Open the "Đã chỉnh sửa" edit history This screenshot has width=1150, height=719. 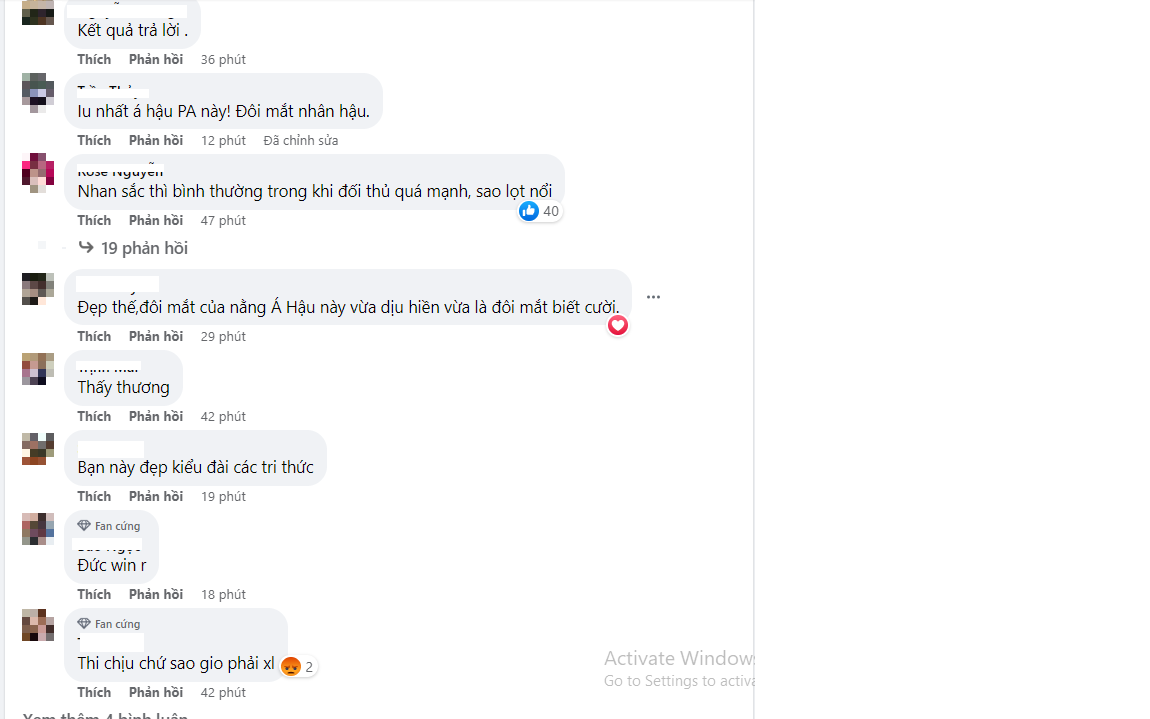tap(300, 140)
